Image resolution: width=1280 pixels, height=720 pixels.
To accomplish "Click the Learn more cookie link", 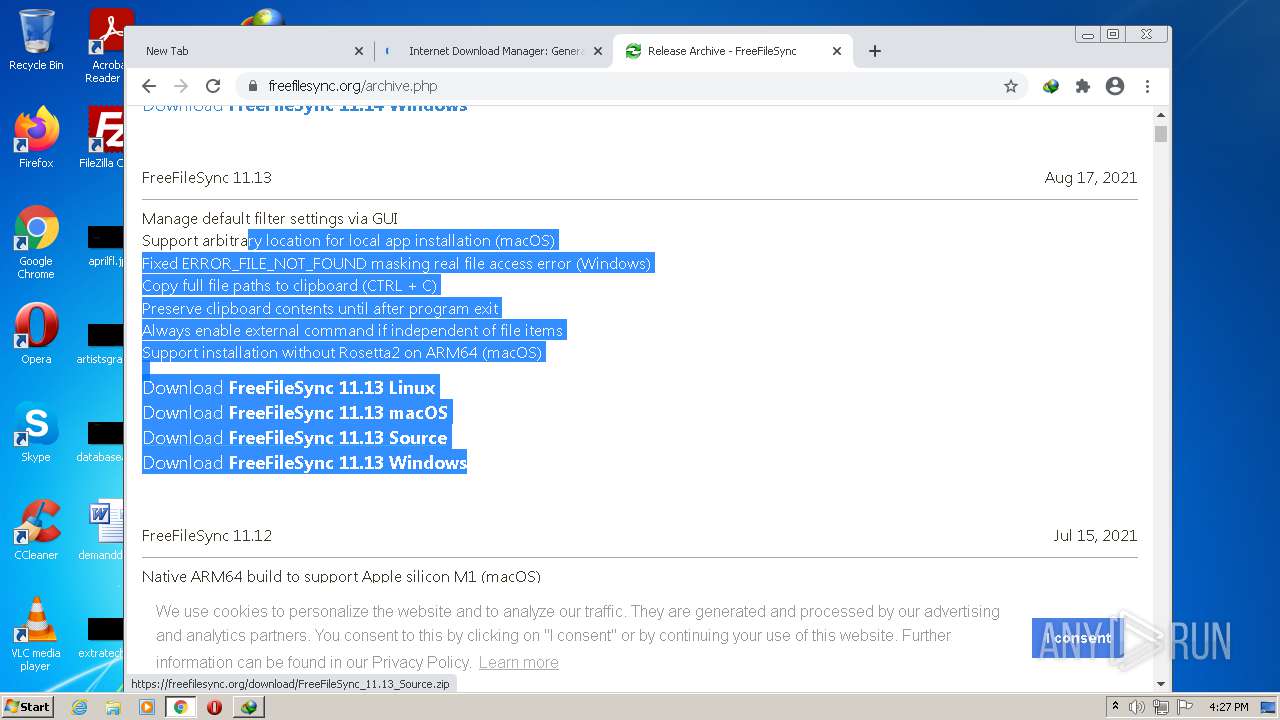I will pyautogui.click(x=518, y=662).
